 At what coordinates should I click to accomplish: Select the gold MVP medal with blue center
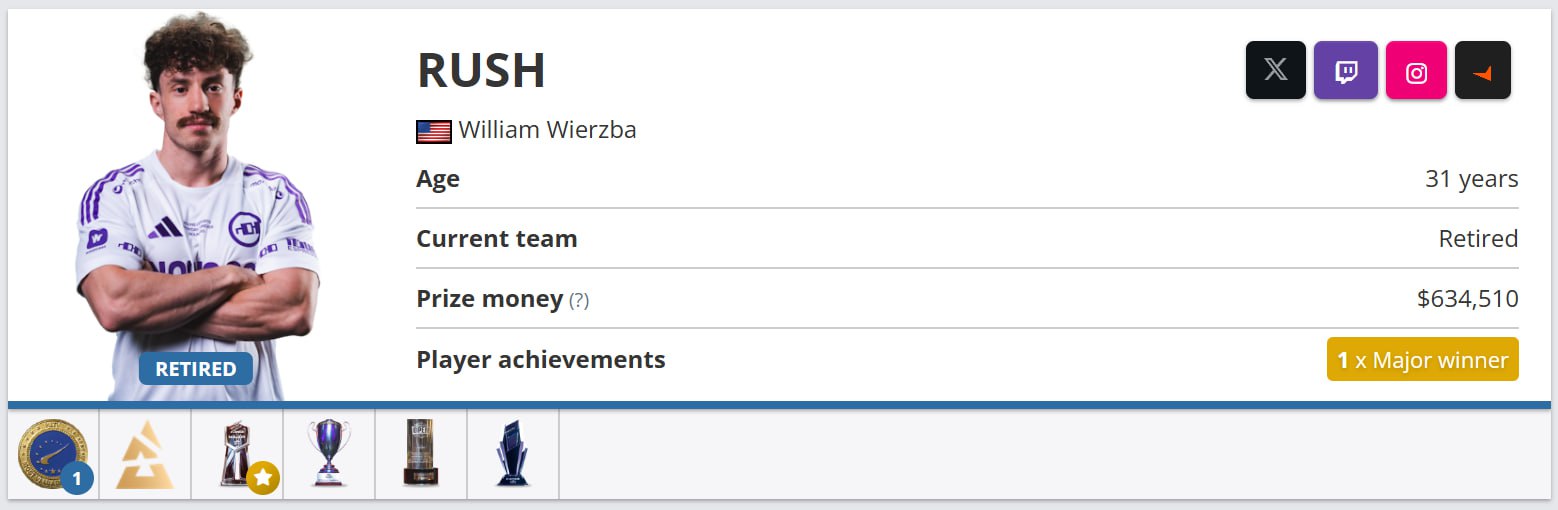click(53, 454)
